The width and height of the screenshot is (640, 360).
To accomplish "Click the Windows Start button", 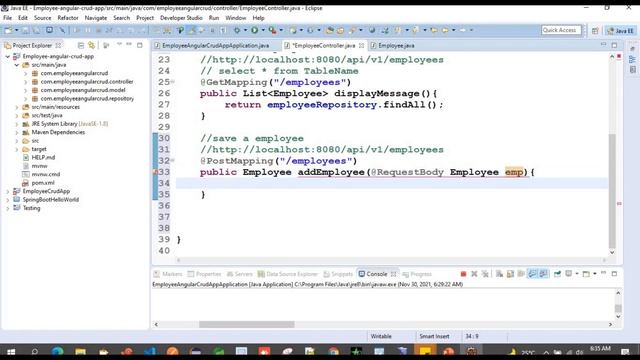I will click(x=11, y=351).
